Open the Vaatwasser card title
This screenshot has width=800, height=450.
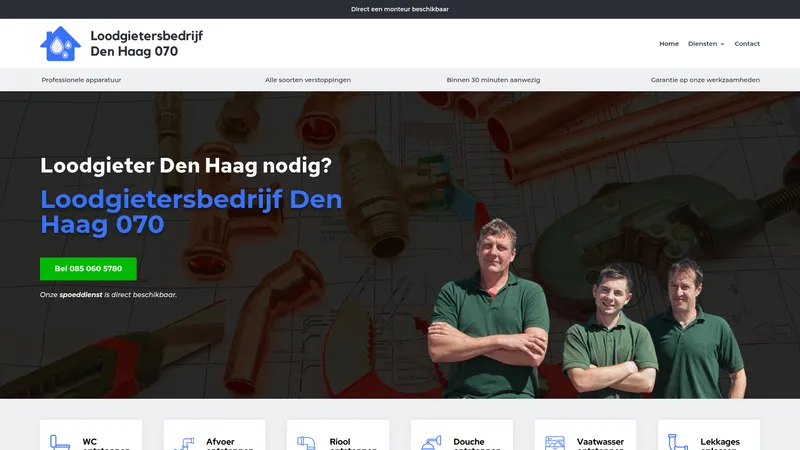pos(601,444)
